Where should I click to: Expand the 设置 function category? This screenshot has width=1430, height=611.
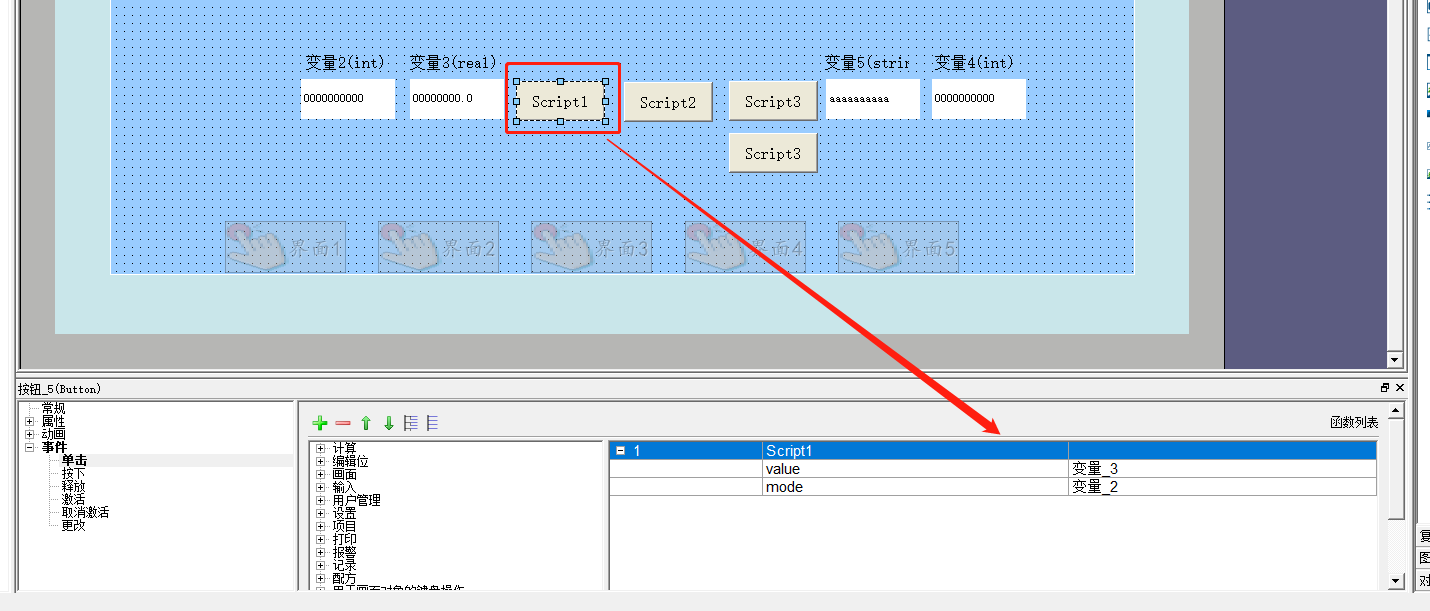point(320,513)
